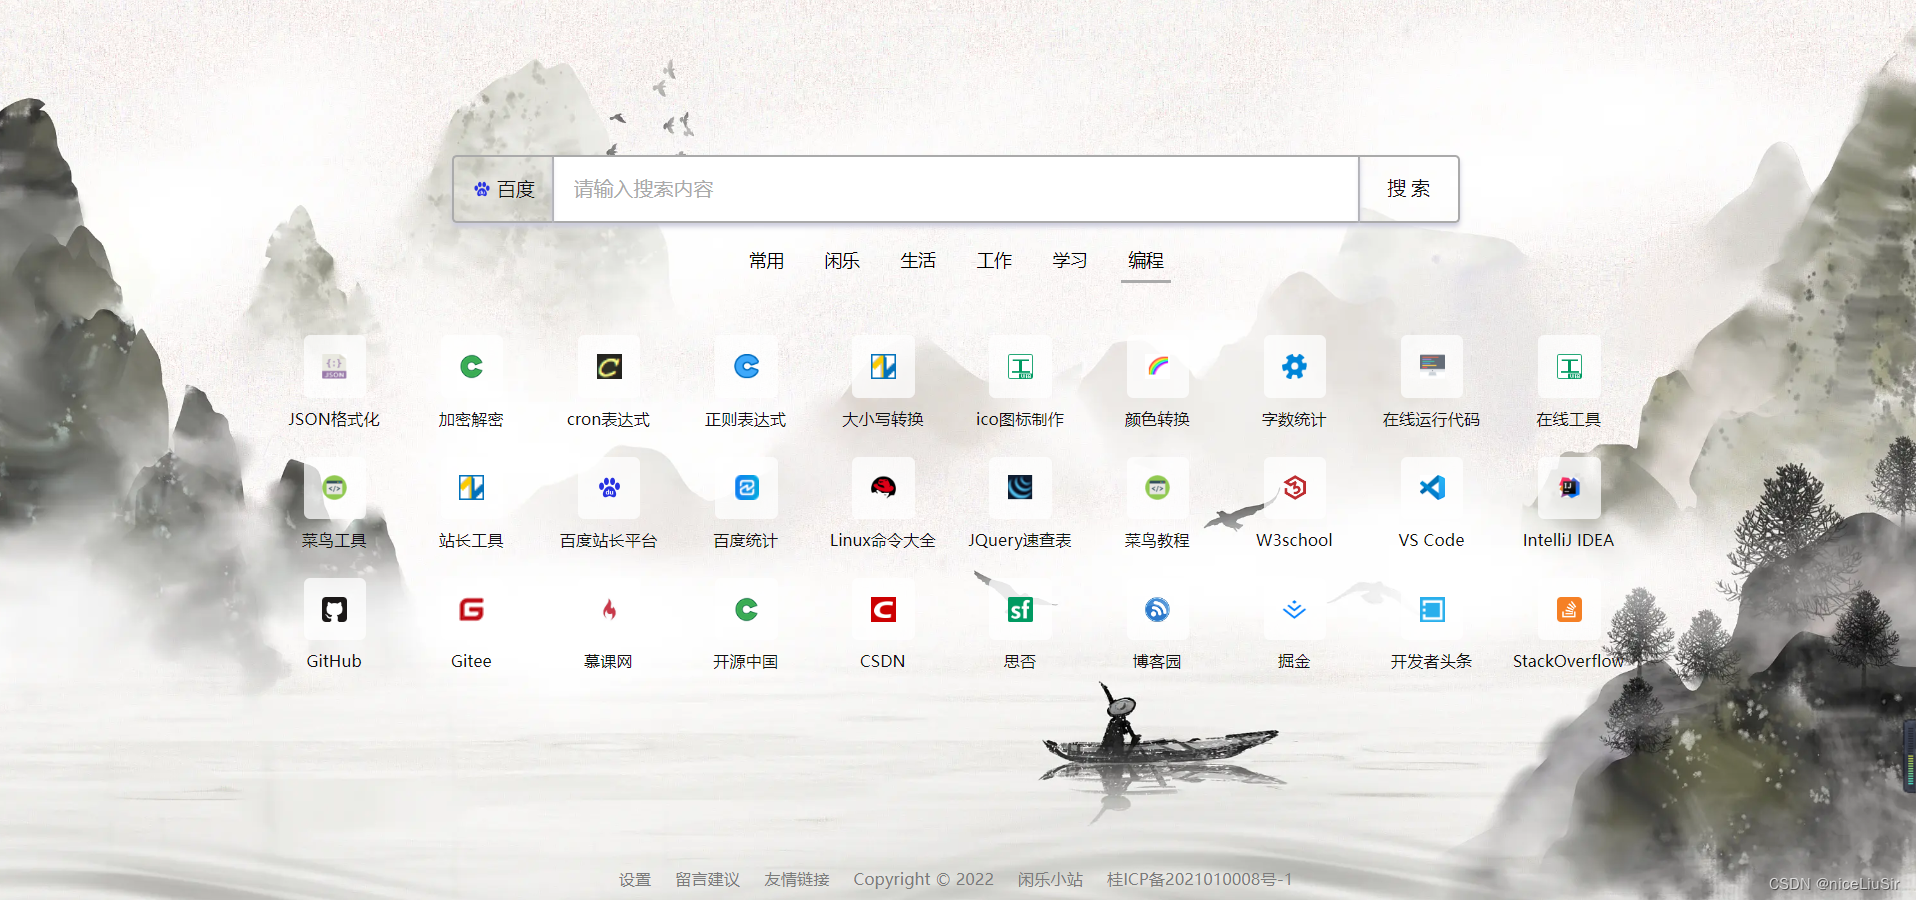This screenshot has height=900, width=1916.
Task: Switch to the 常用 tab
Action: tap(767, 261)
